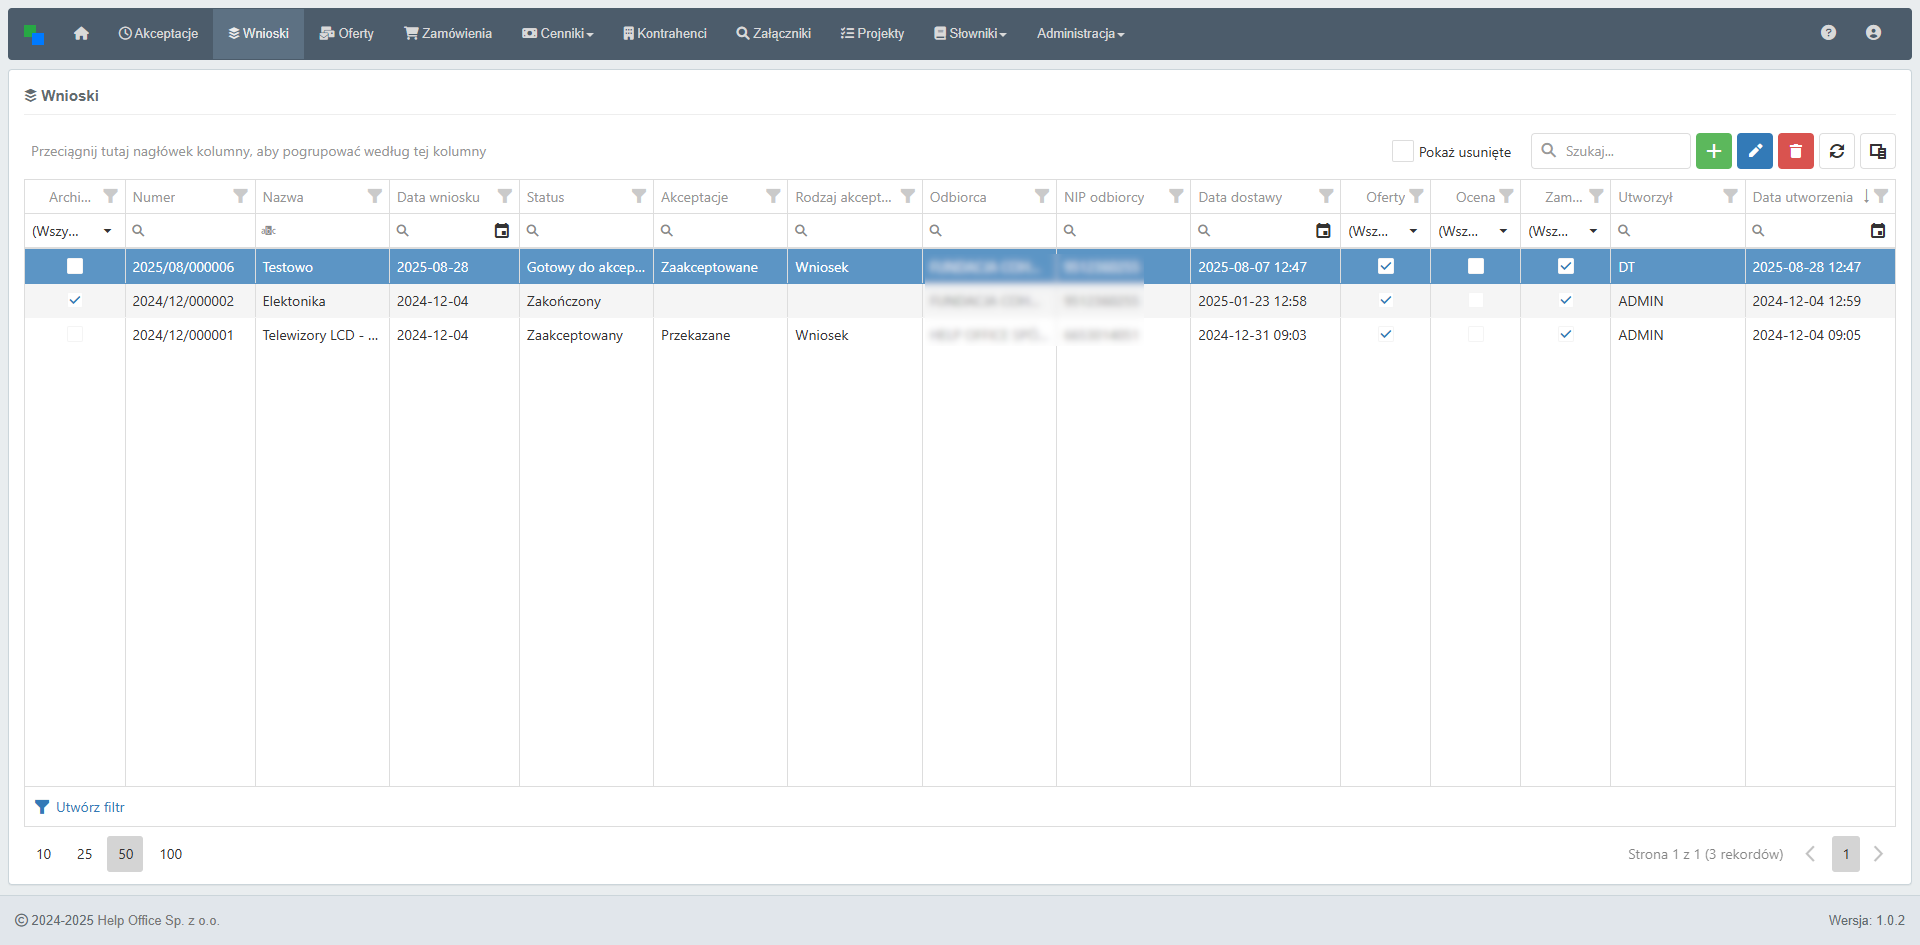Click the red trash delete button
1920x945 pixels.
1795,151
